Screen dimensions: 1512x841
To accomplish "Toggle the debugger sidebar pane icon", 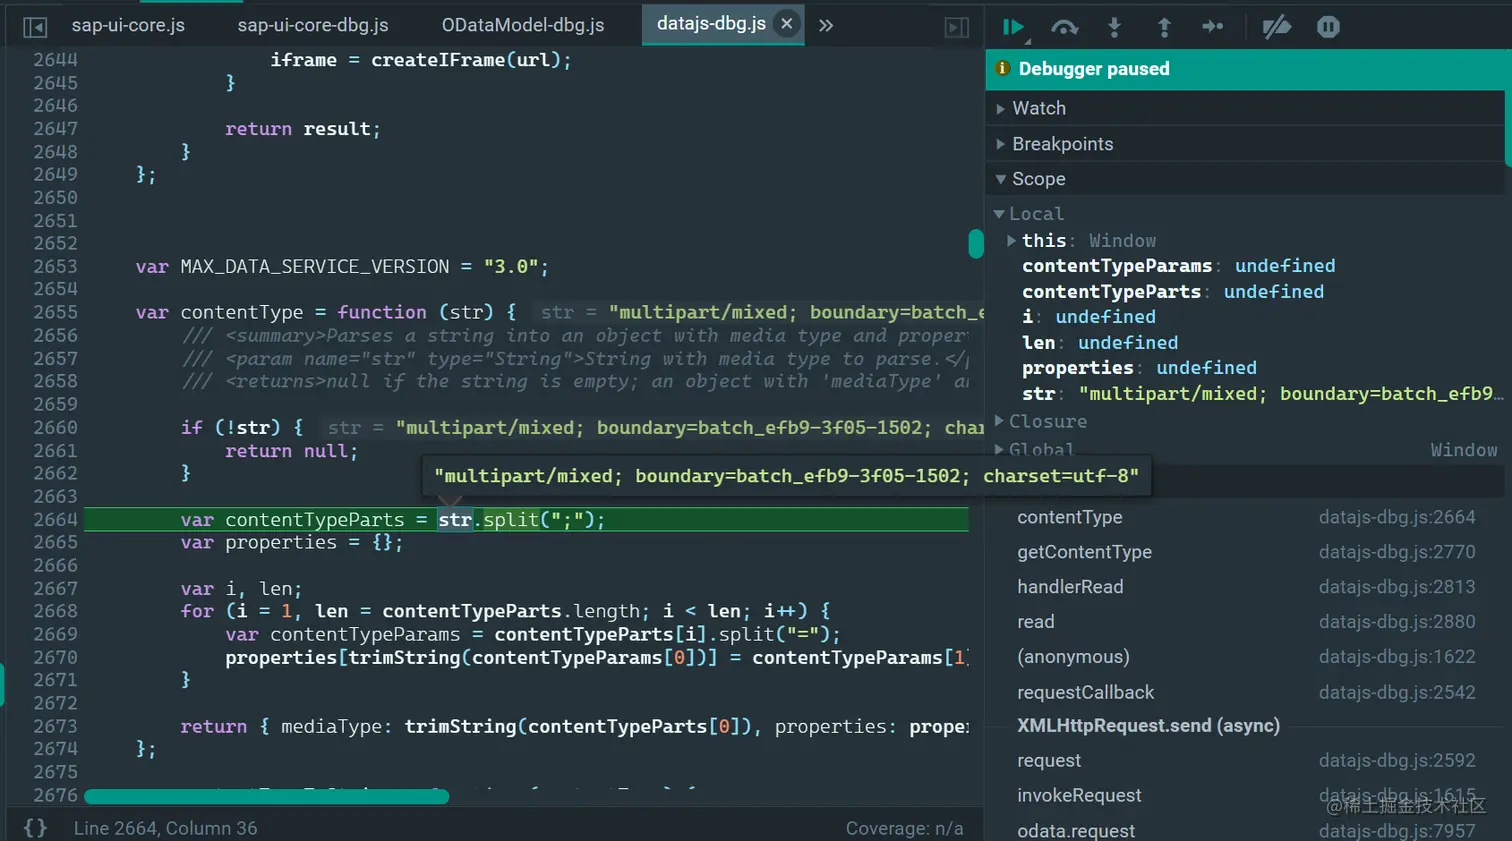I will tap(957, 26).
